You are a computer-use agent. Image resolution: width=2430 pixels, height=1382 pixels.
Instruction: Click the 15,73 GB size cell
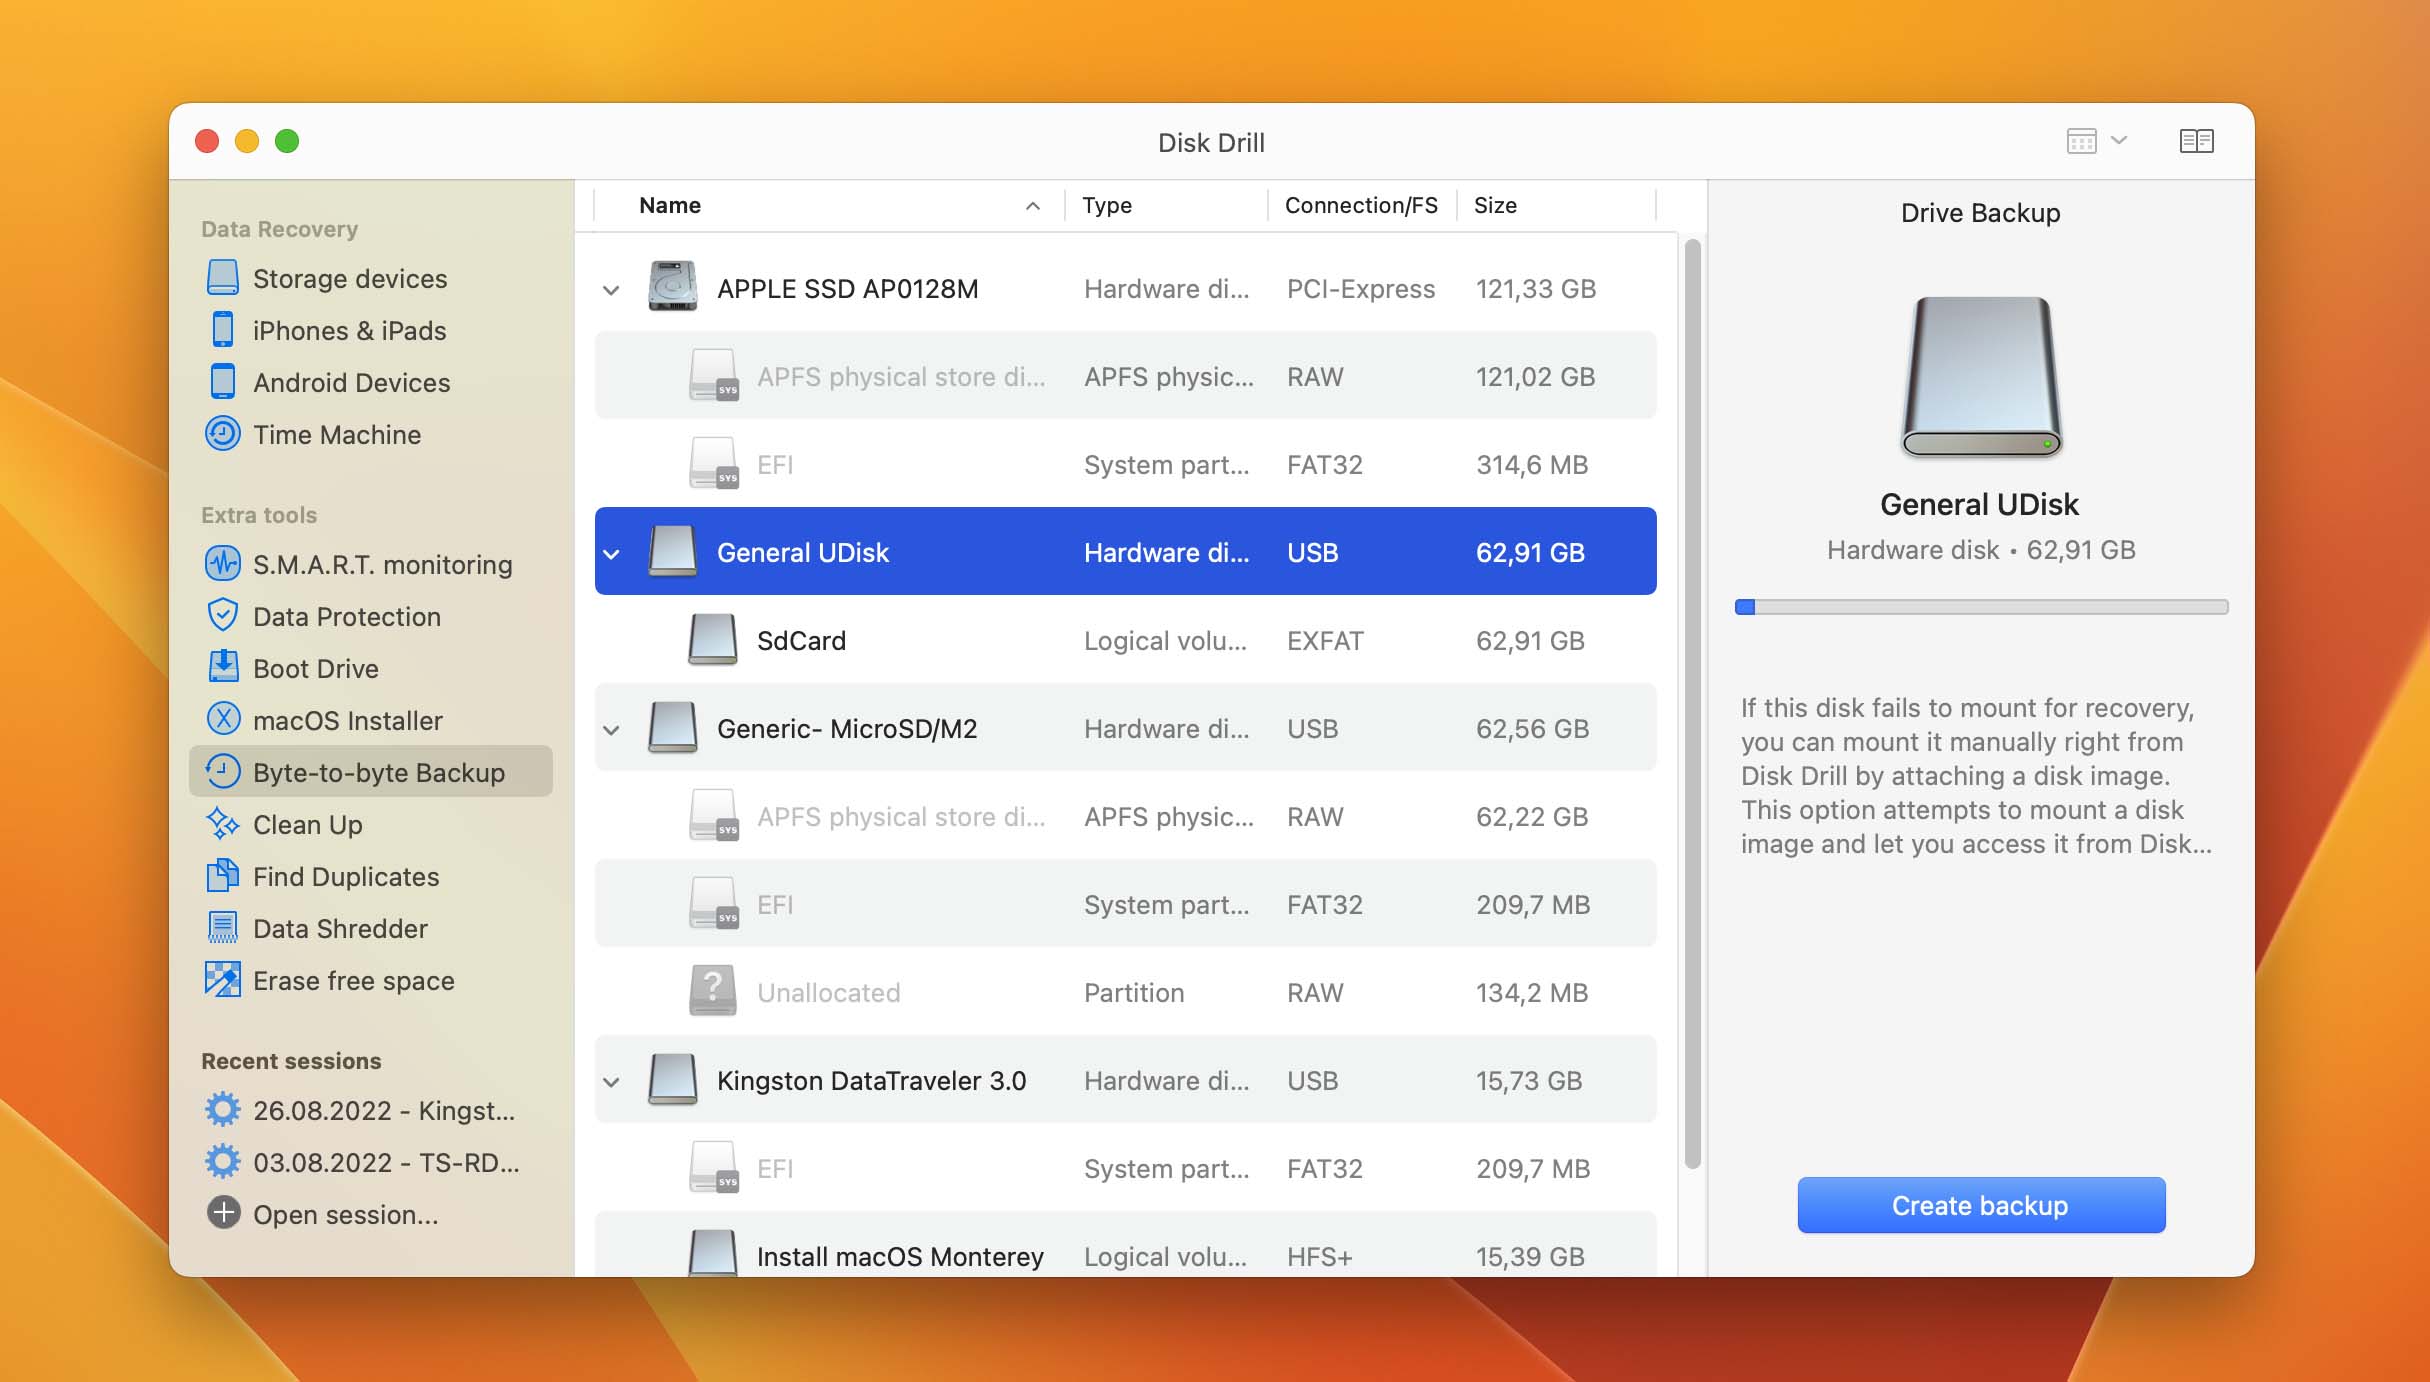(1529, 1080)
